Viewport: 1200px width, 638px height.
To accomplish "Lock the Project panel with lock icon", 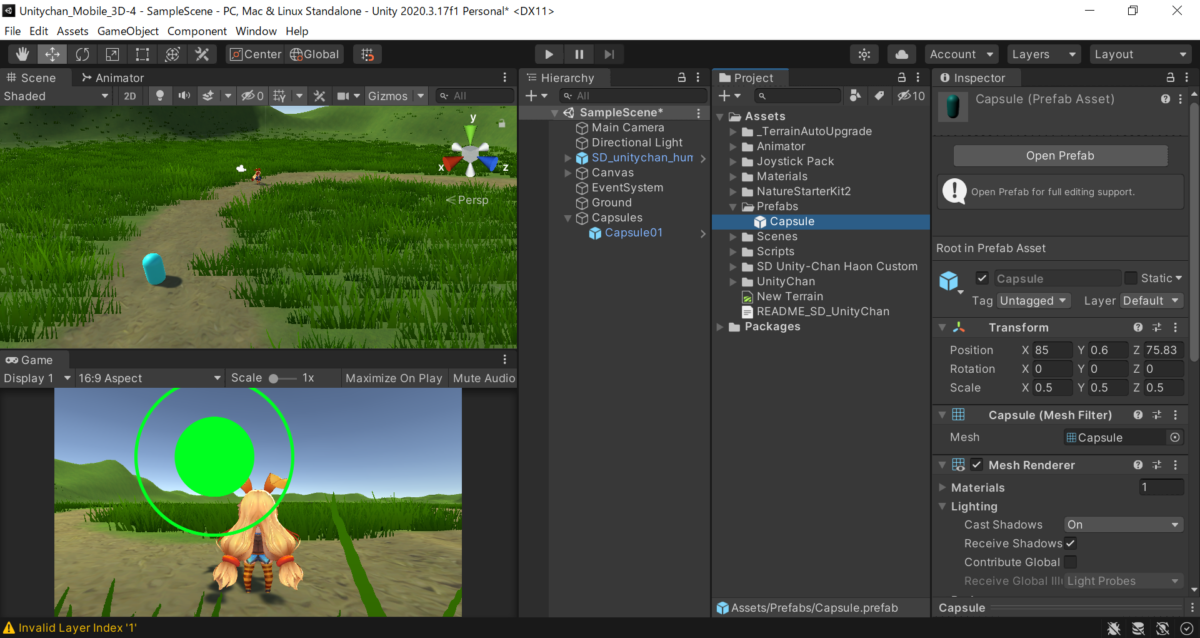I will point(904,78).
